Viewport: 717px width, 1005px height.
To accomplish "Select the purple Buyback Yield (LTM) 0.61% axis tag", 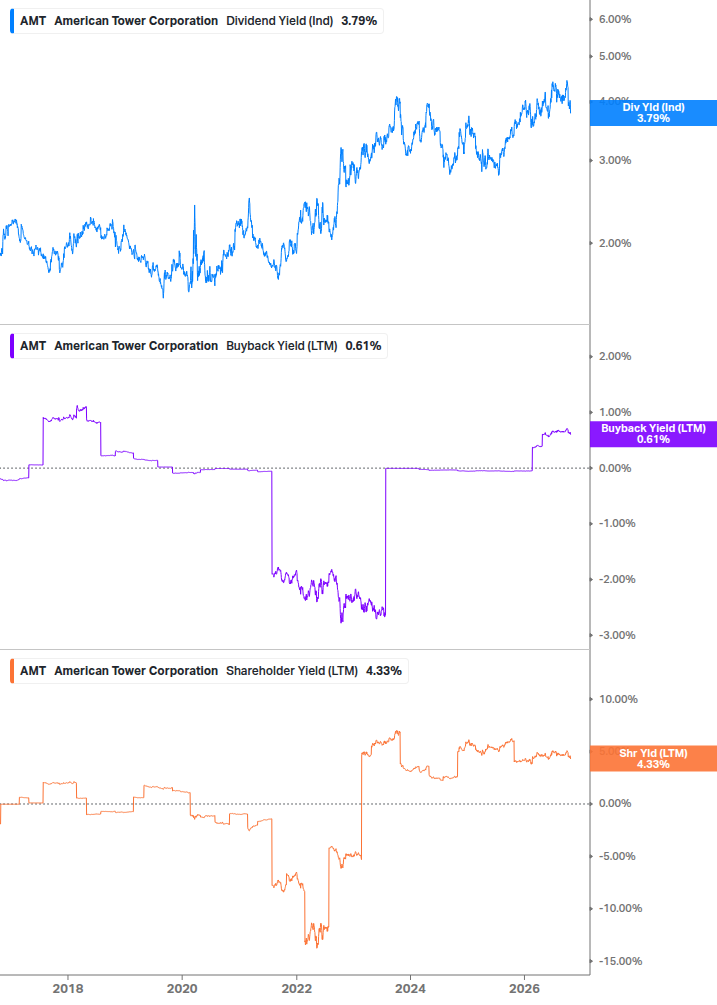I will coord(653,434).
